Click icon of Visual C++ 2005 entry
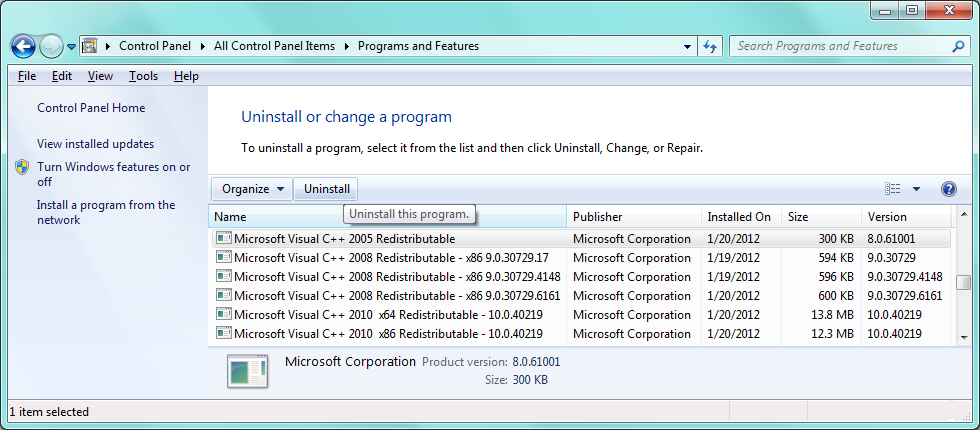This screenshot has width=980, height=430. tap(223, 238)
